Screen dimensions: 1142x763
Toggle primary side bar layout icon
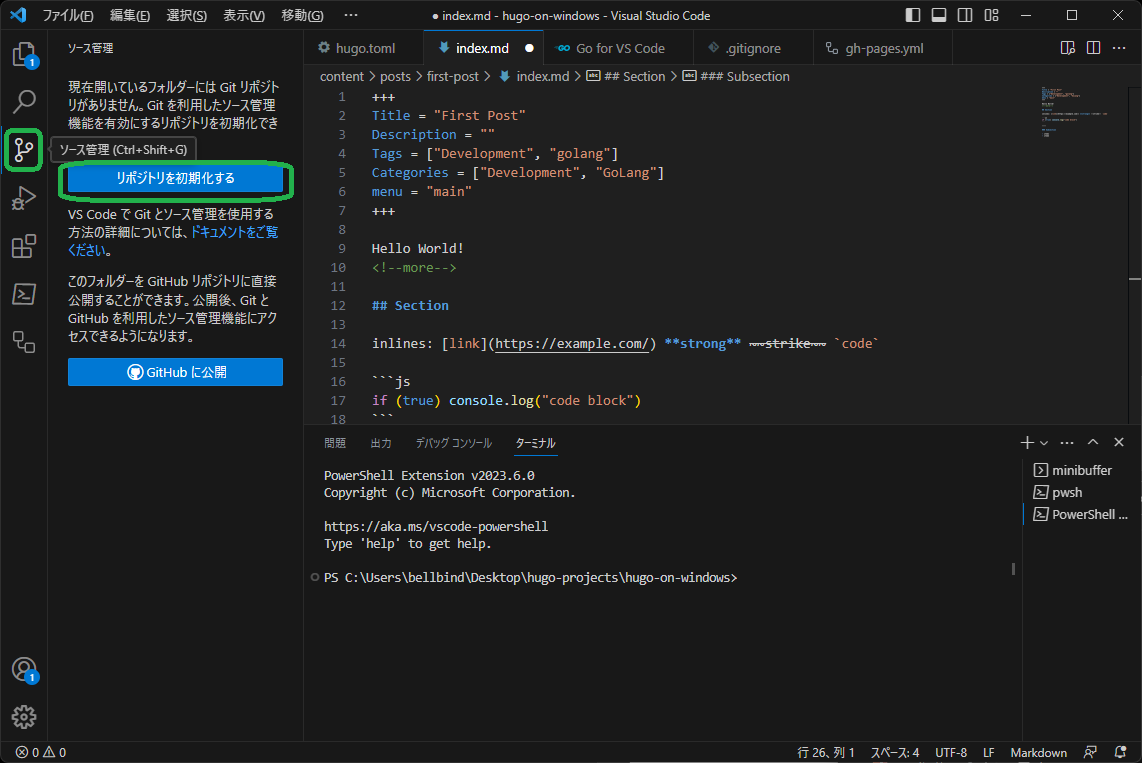coord(913,15)
